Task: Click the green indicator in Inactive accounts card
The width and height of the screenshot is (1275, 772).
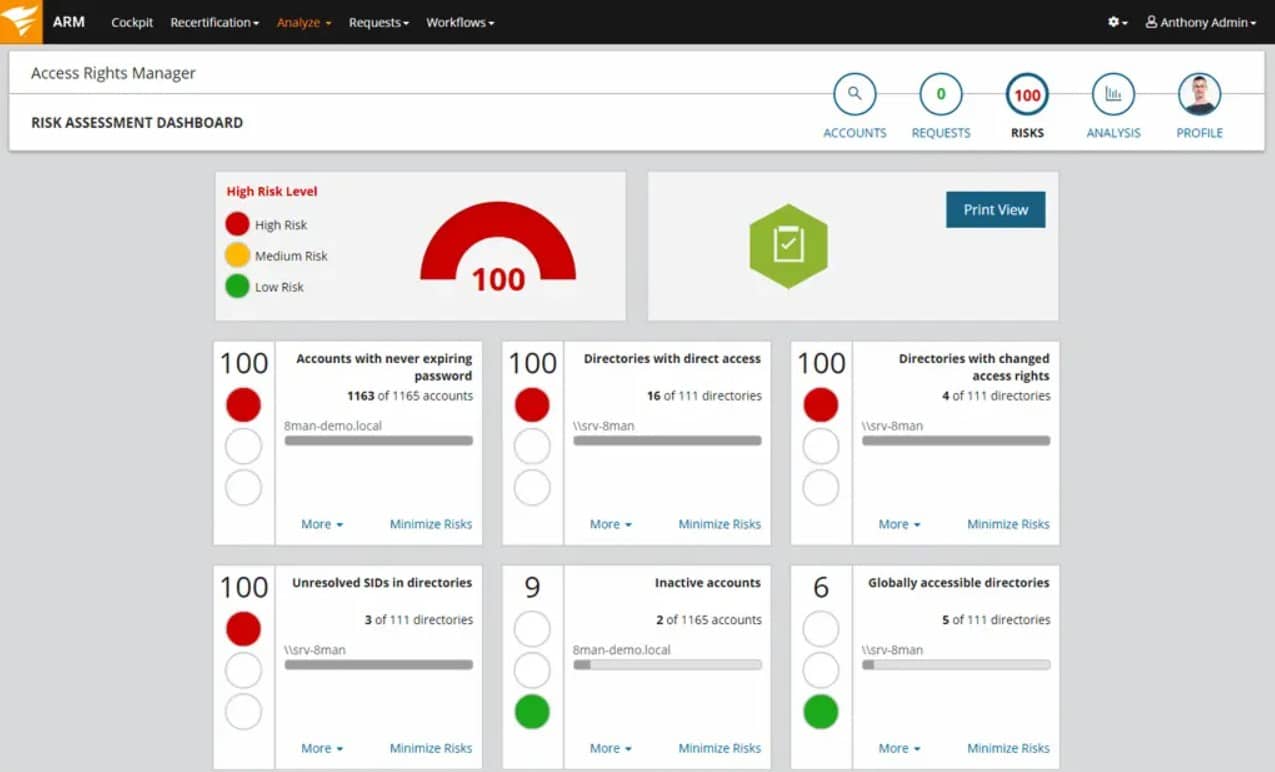Action: coord(532,712)
